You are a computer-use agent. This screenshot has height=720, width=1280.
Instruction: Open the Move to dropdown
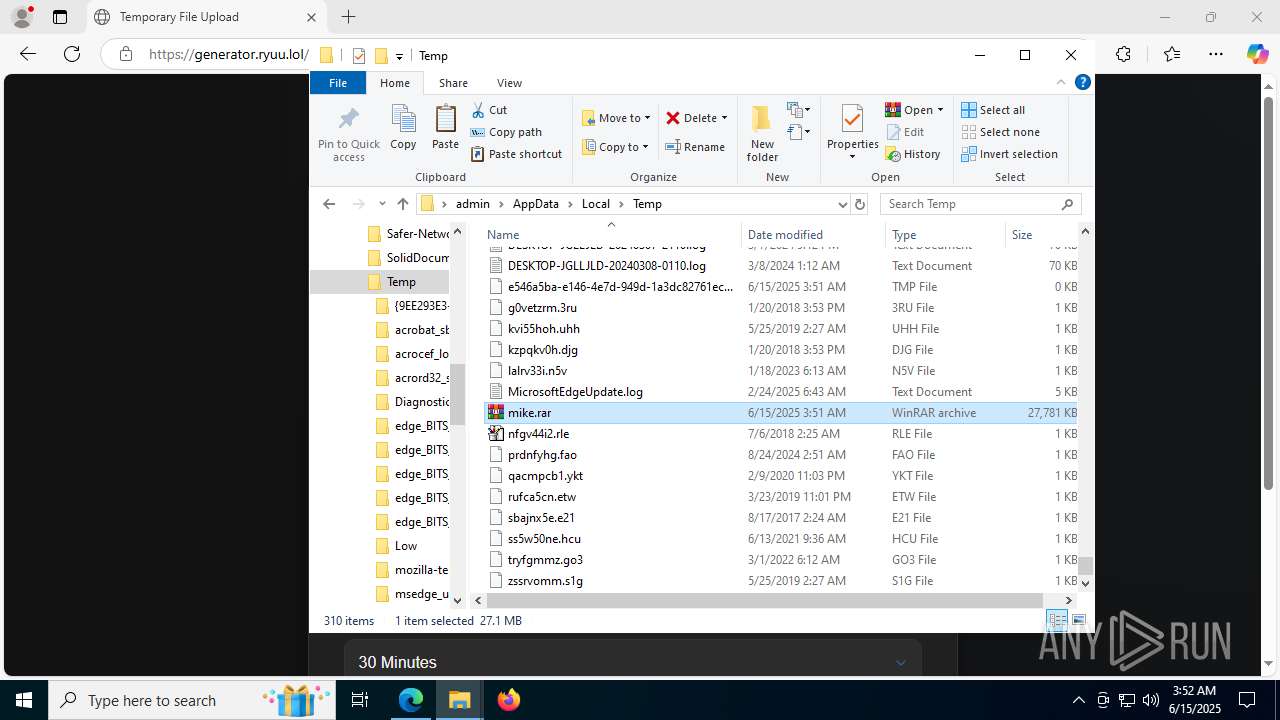(616, 118)
